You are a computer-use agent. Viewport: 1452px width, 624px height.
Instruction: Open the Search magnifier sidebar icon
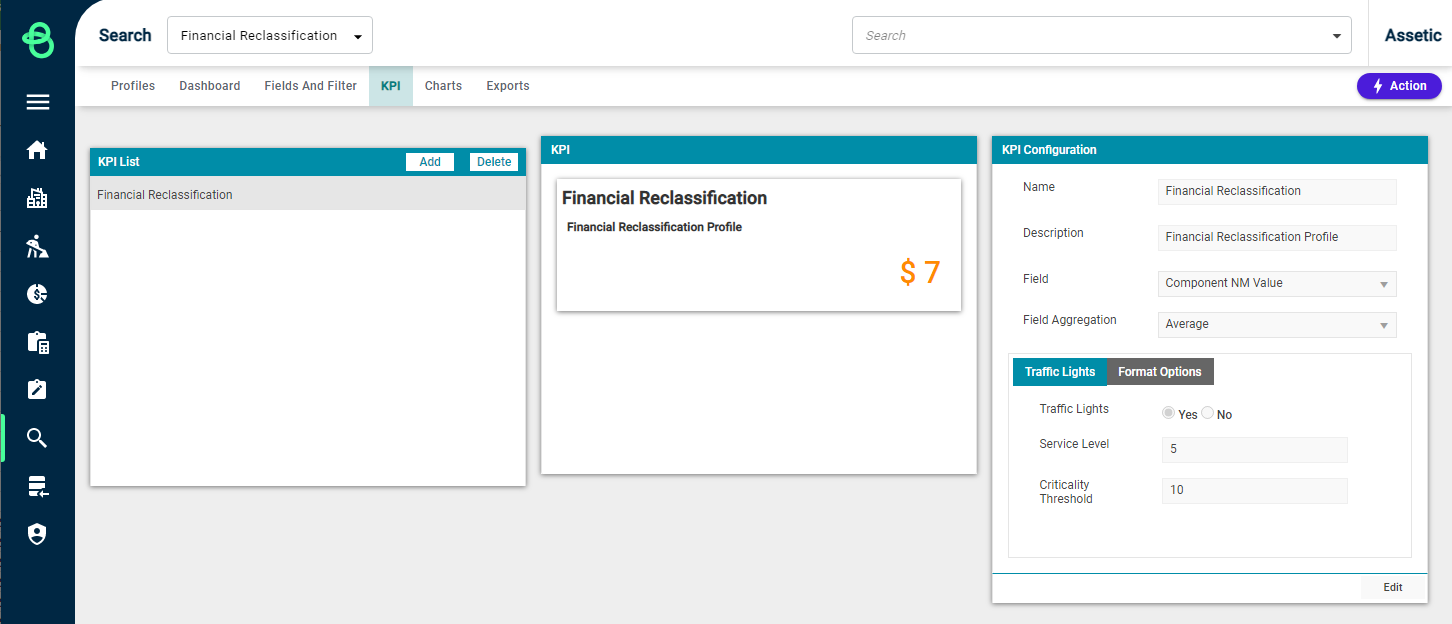[x=37, y=438]
